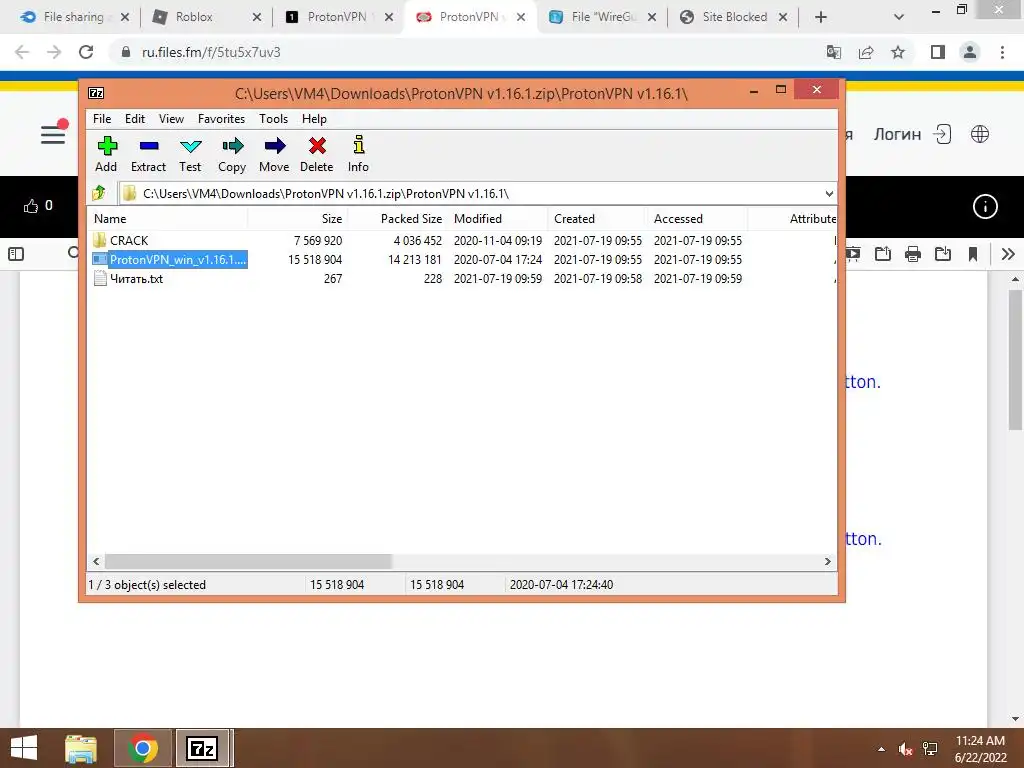1024x768 pixels.
Task: Select the CRACK folder name
Action: pyautogui.click(x=129, y=240)
